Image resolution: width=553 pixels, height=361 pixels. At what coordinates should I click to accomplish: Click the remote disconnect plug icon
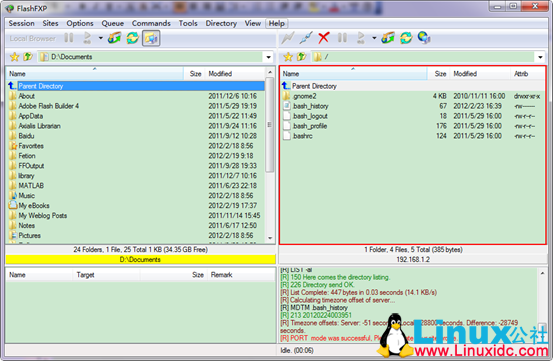[306, 38]
